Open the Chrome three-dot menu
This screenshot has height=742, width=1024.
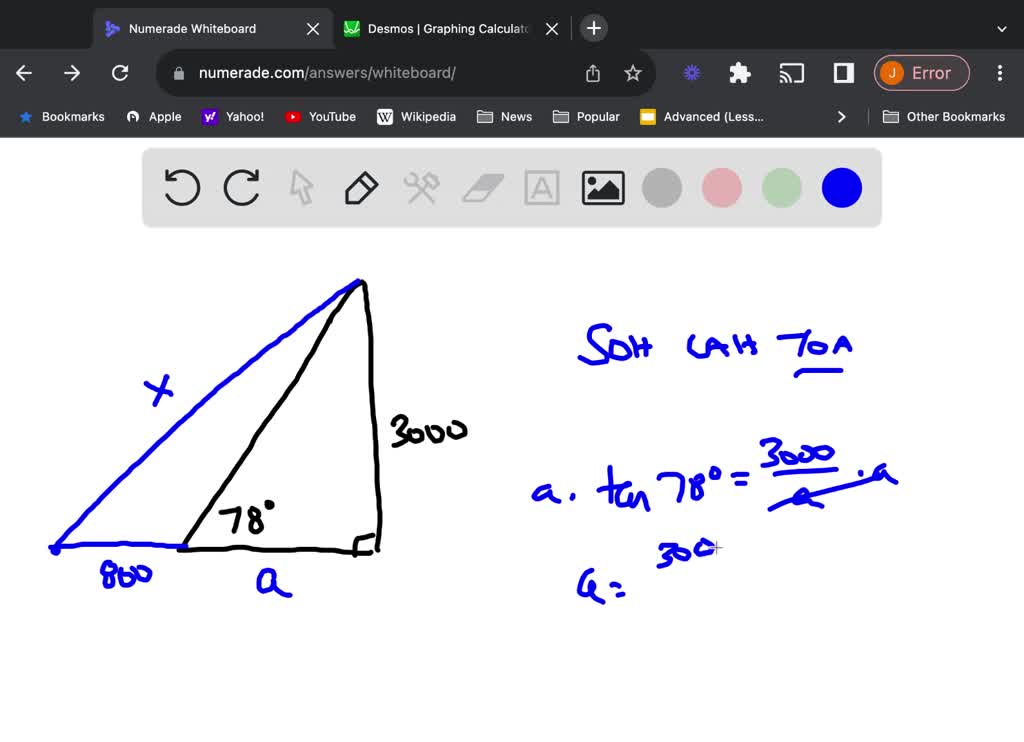click(x=999, y=72)
